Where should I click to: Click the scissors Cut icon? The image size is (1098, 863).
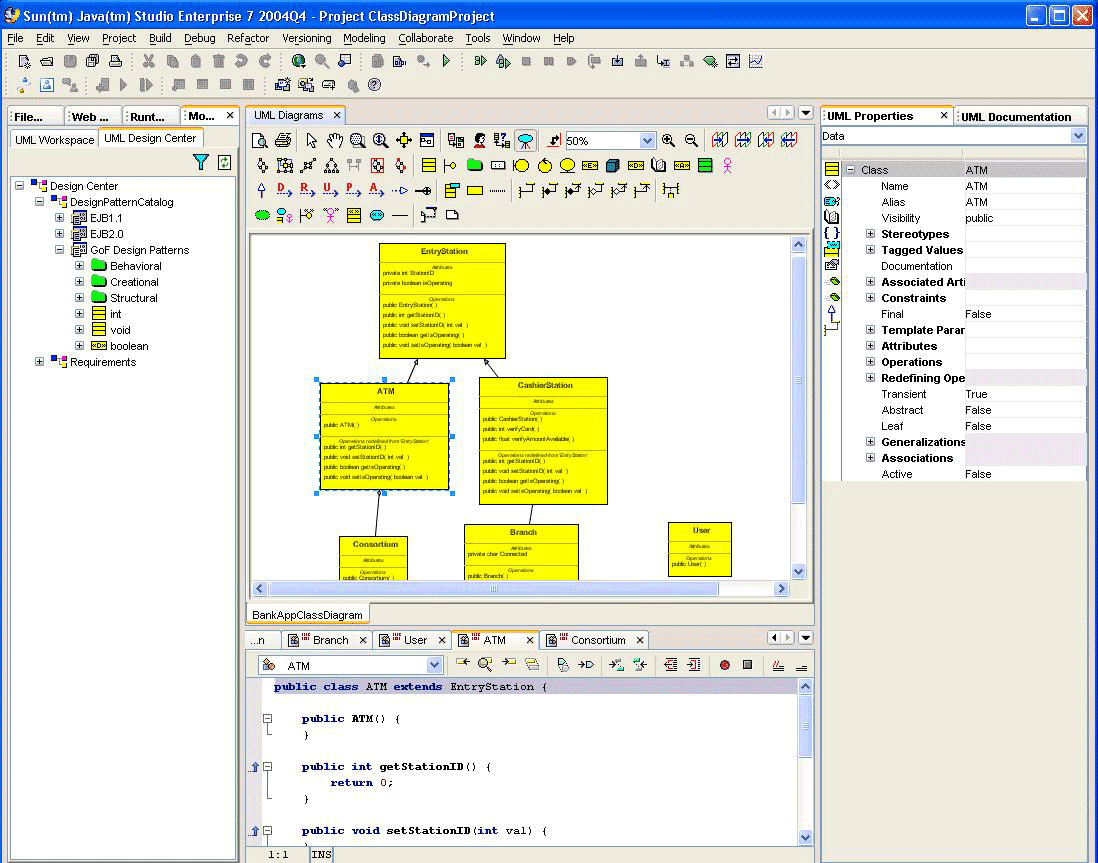coord(148,62)
